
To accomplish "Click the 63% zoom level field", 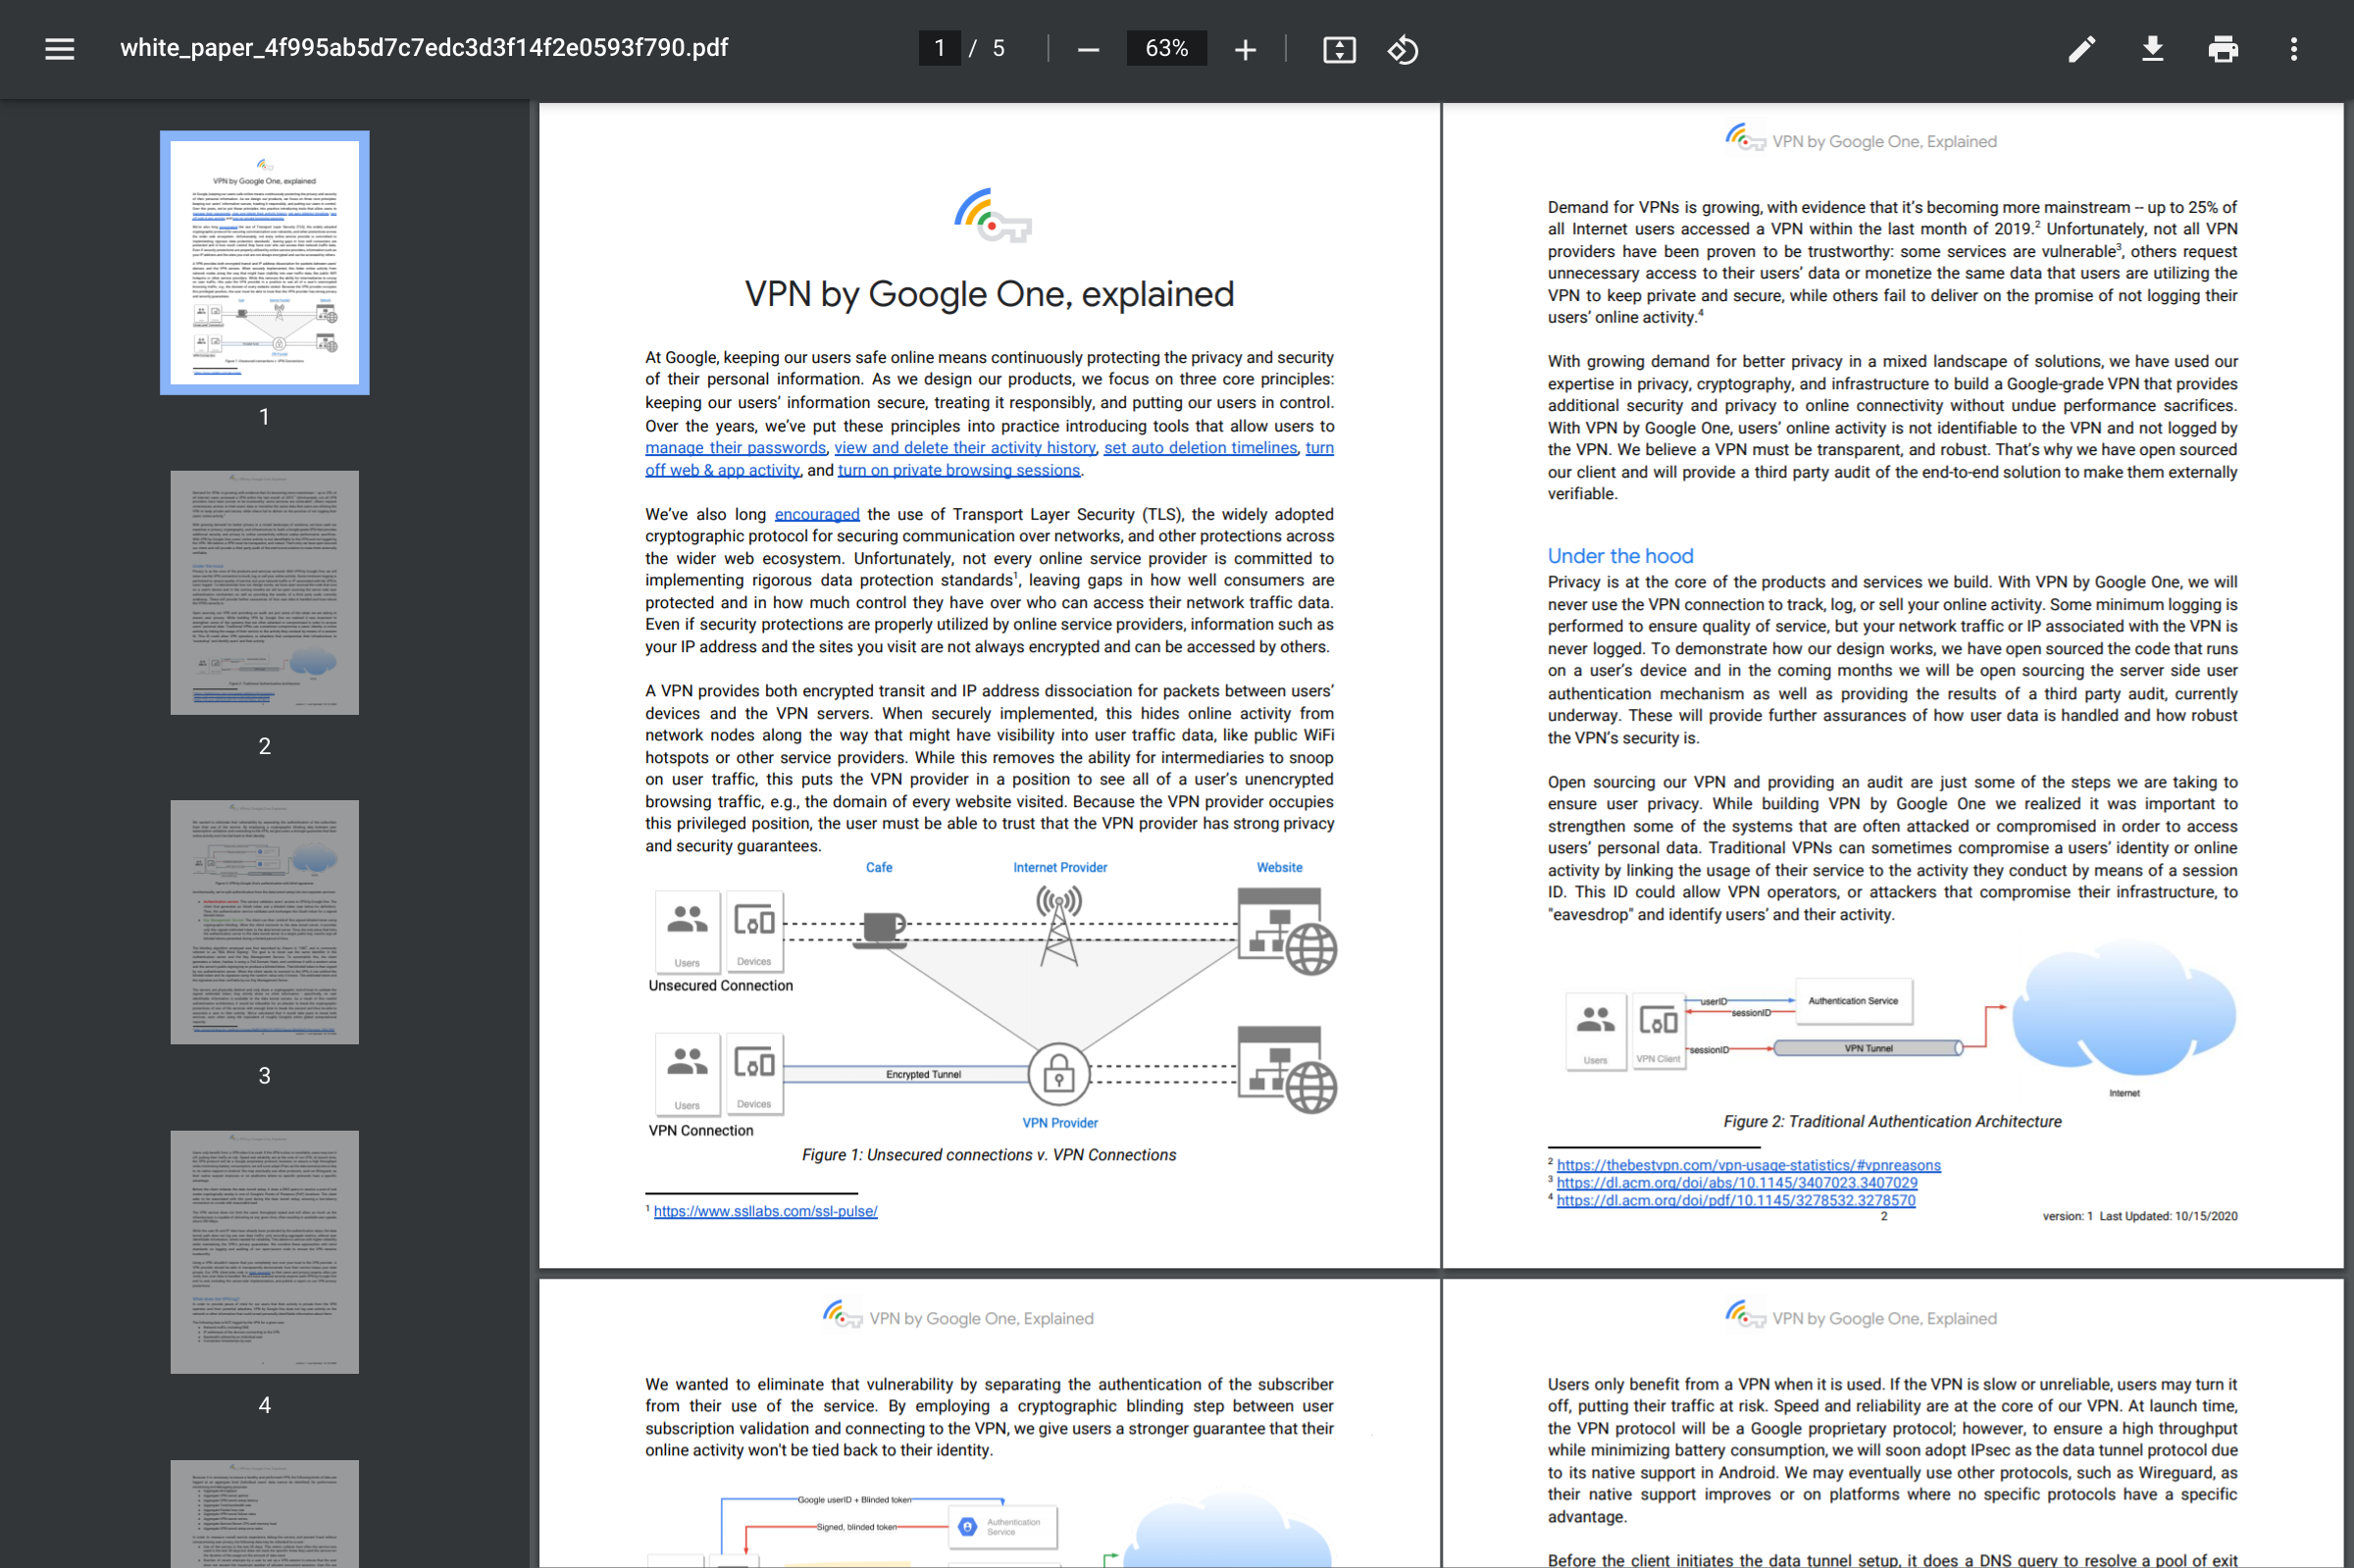I will (1165, 48).
